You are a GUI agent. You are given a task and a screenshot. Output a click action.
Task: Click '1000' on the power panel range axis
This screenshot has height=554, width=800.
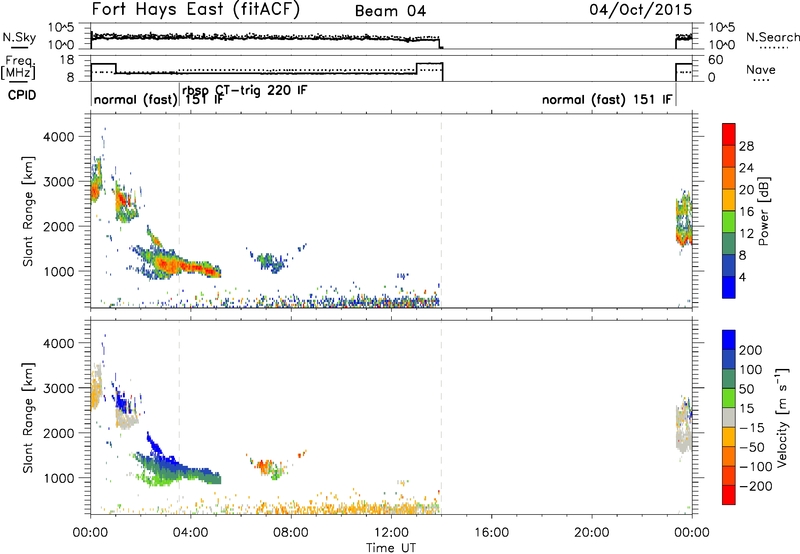pos(58,271)
